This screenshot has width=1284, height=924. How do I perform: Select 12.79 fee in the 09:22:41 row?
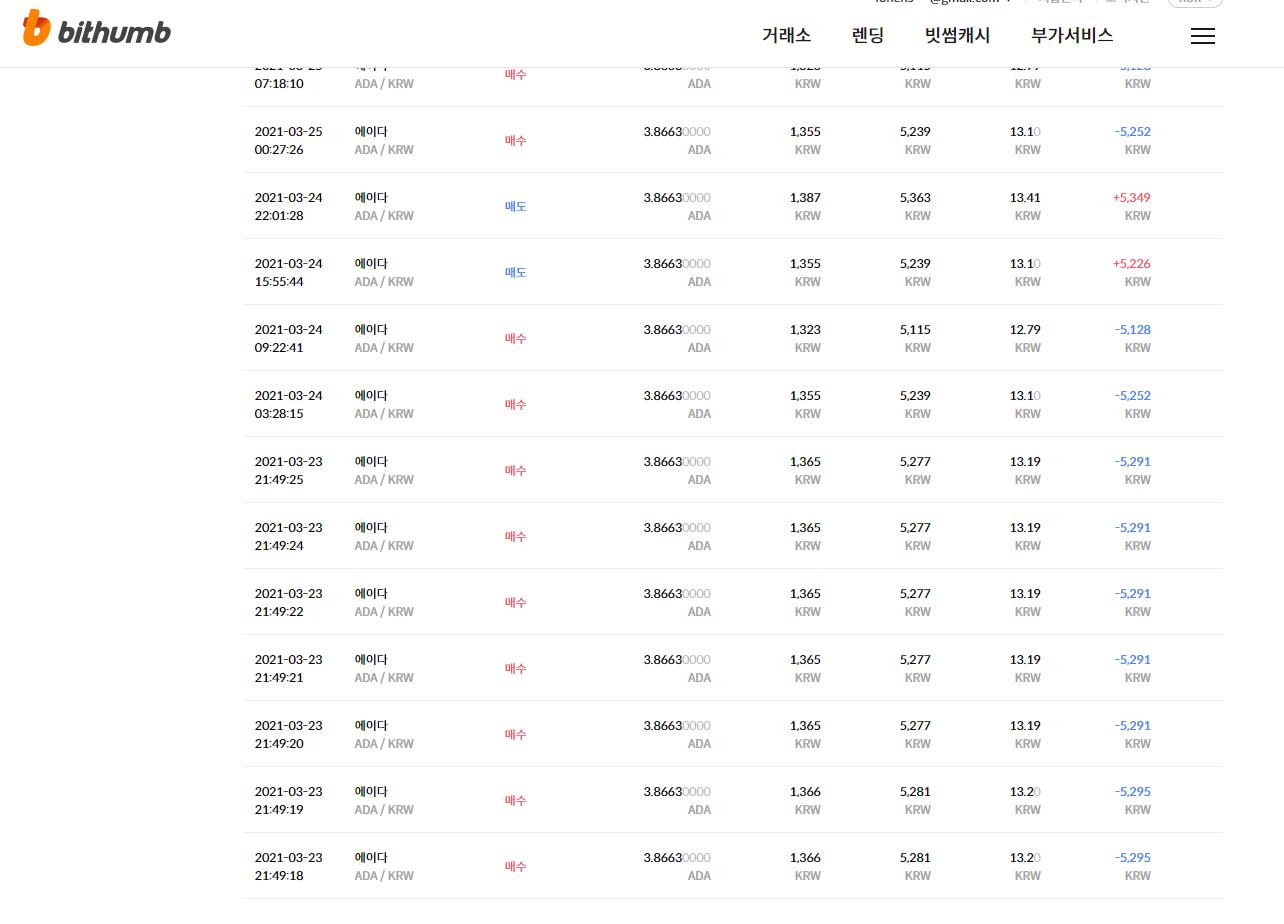[x=1025, y=330]
